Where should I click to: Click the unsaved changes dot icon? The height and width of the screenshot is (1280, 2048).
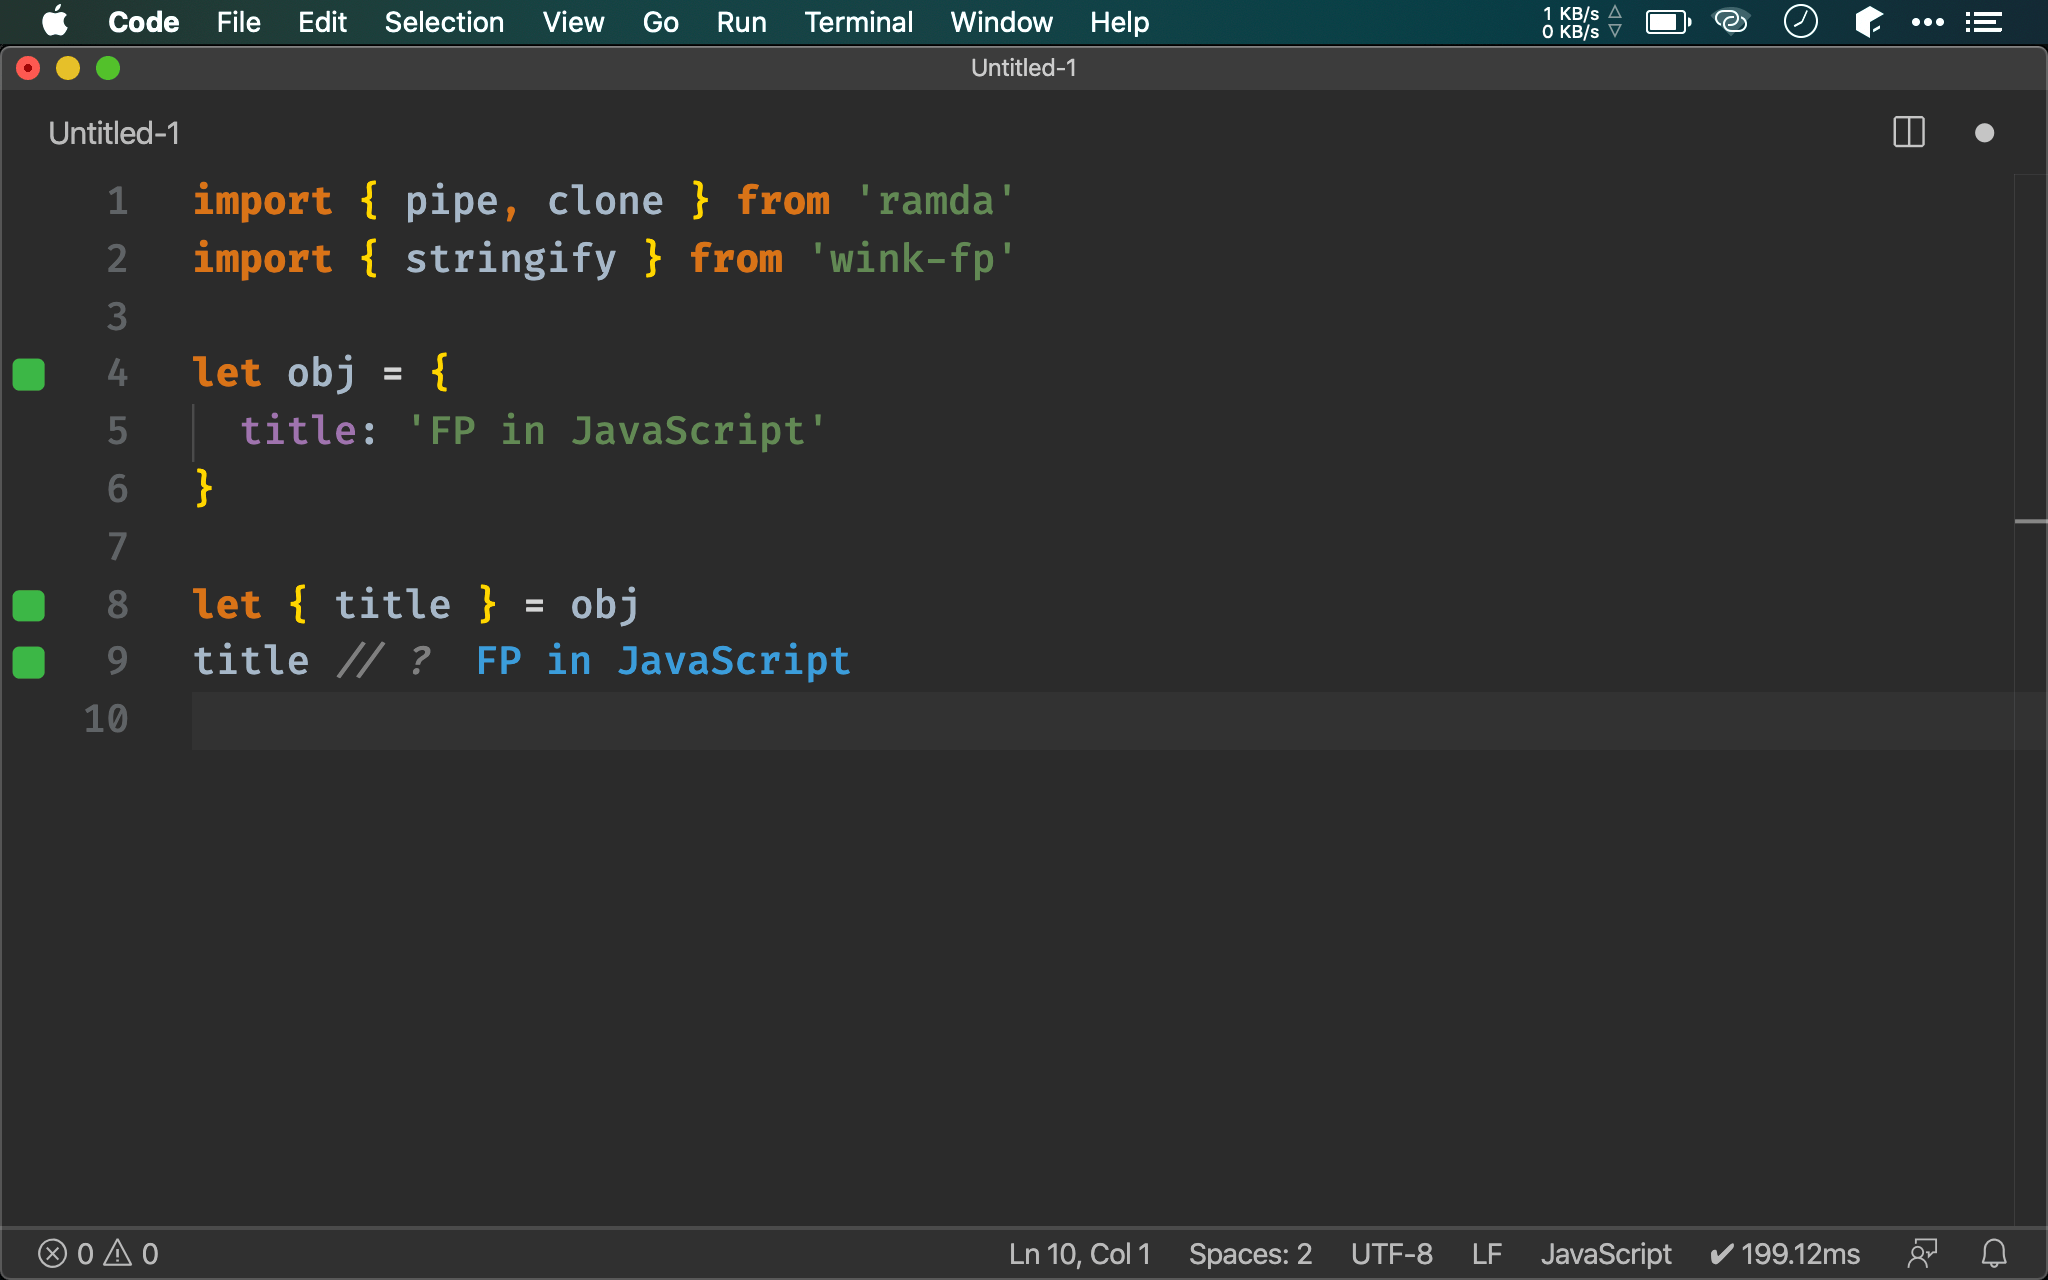click(1984, 133)
